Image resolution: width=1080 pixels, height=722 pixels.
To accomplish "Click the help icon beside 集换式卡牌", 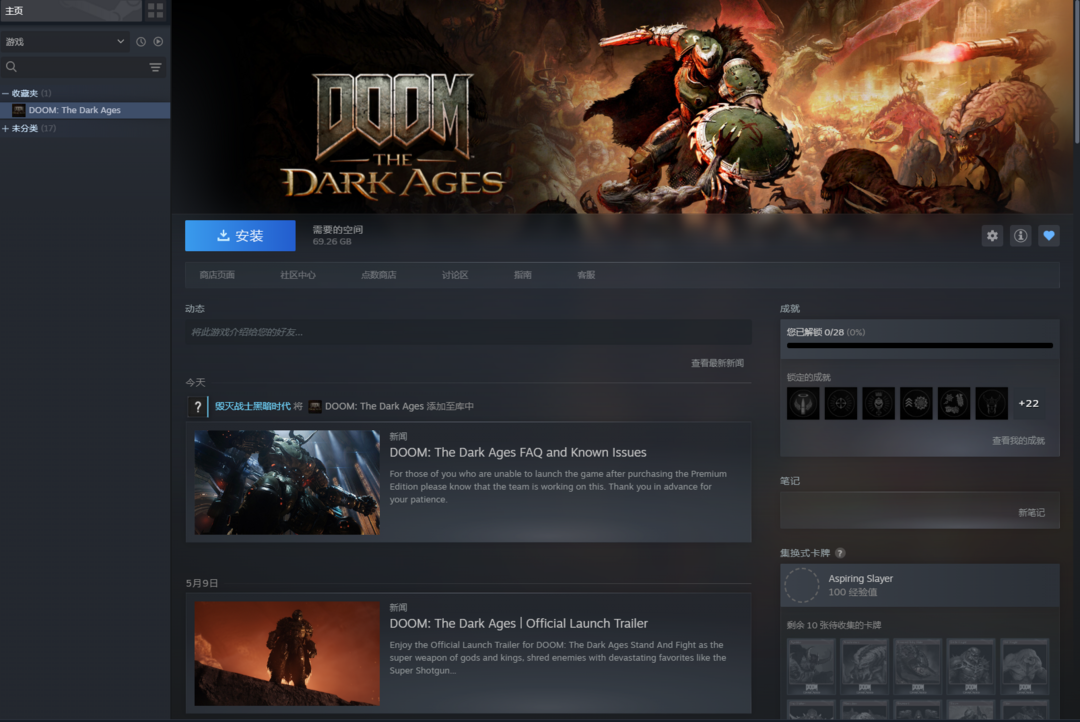I will 840,553.
